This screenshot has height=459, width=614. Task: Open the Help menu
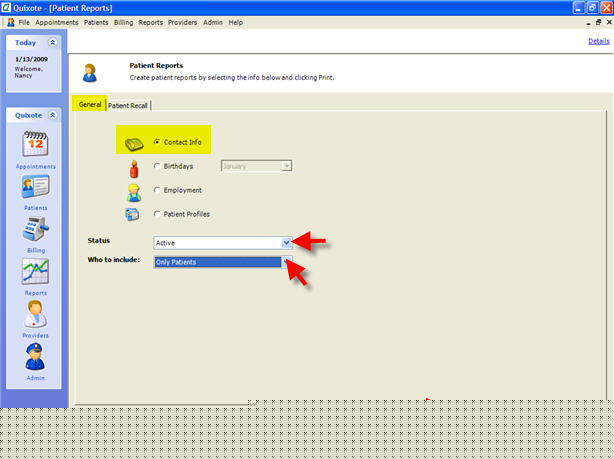point(235,22)
